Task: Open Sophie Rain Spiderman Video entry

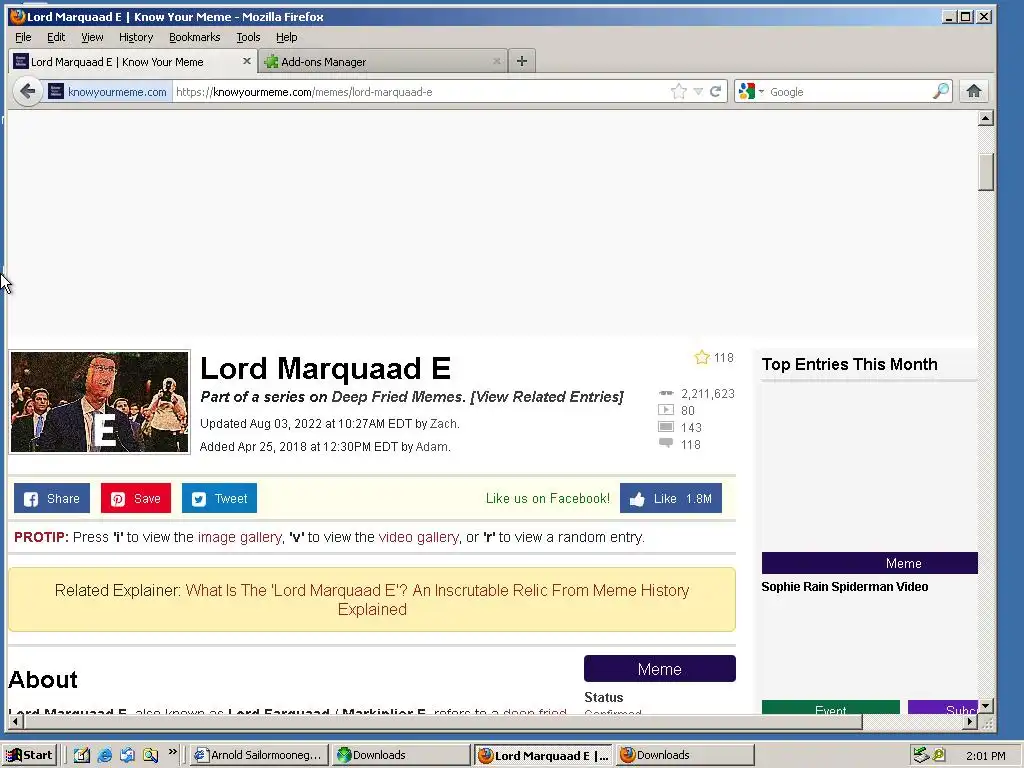Action: click(x=844, y=586)
